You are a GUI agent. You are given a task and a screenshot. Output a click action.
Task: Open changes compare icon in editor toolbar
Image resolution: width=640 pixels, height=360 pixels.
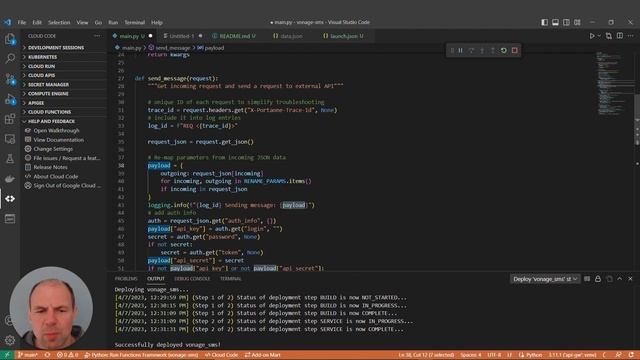tap(609, 36)
